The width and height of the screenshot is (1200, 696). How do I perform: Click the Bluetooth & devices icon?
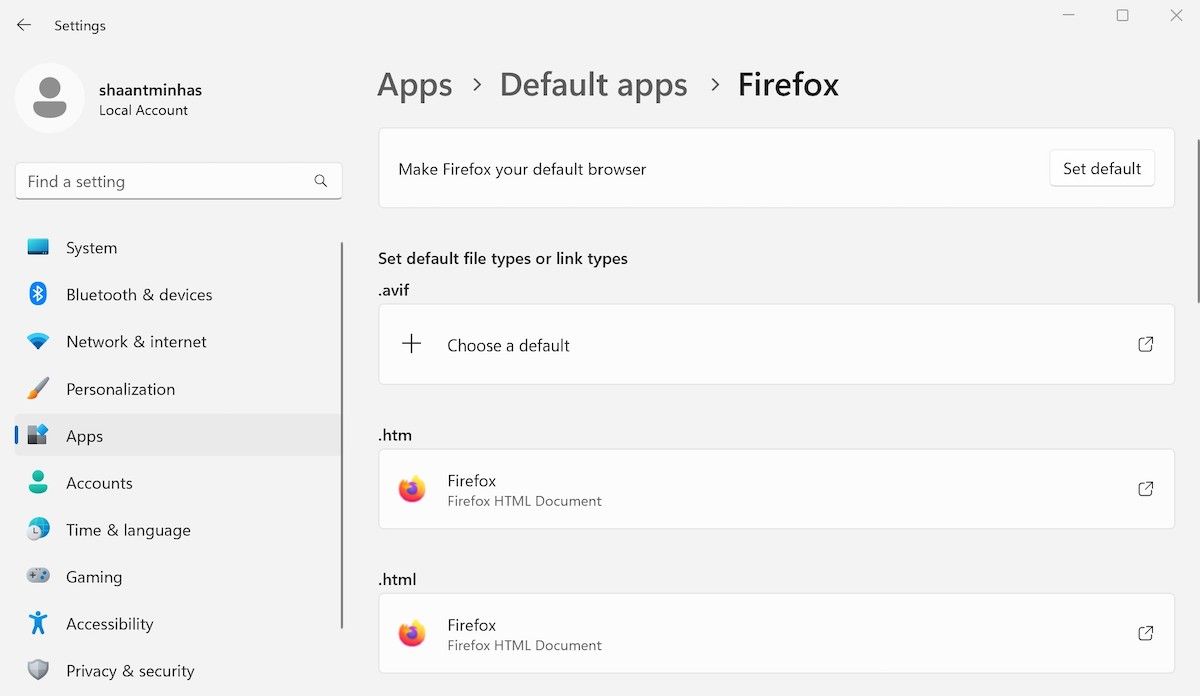click(x=38, y=294)
